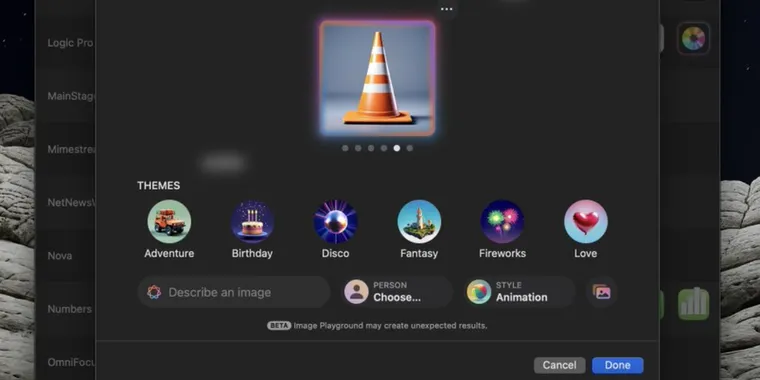The height and width of the screenshot is (380, 760).
Task: Click the Image Playground flower icon
Action: coord(154,292)
